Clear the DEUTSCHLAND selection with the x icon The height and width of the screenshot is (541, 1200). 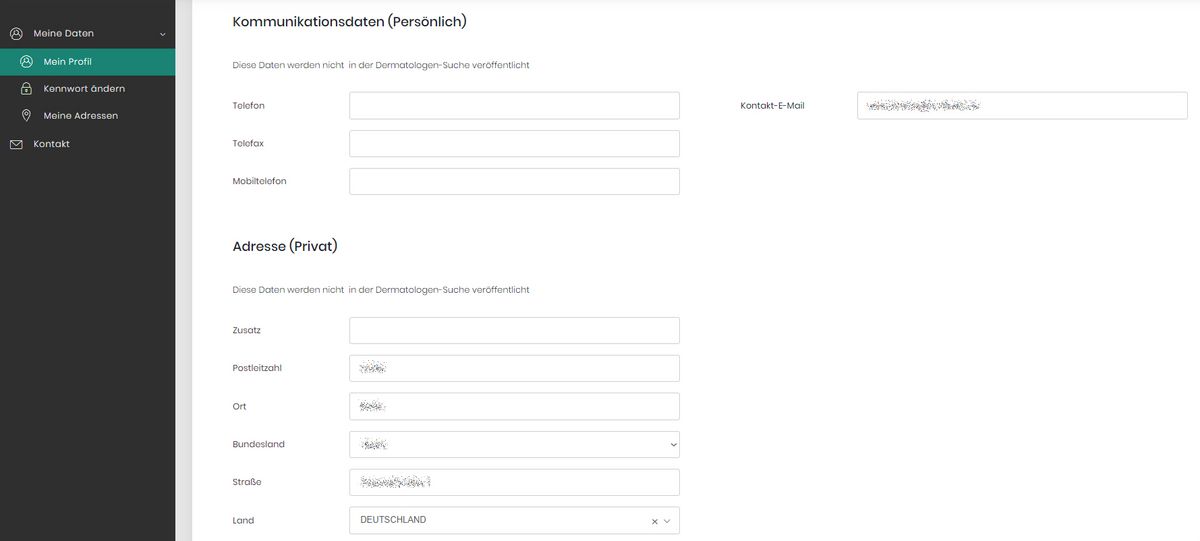655,521
